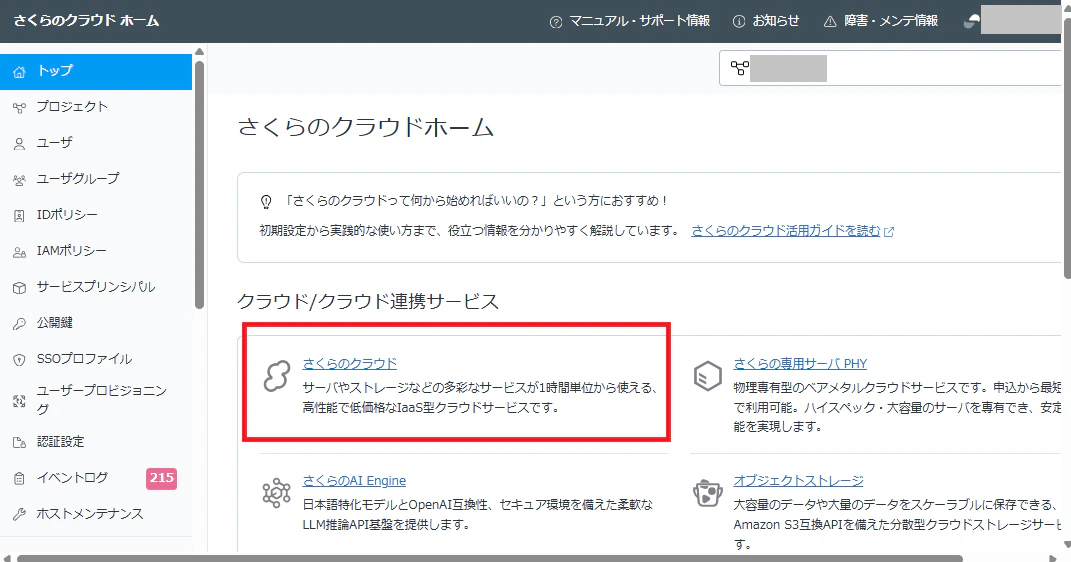Open the ユーザ sidebar menu item

tap(96, 143)
